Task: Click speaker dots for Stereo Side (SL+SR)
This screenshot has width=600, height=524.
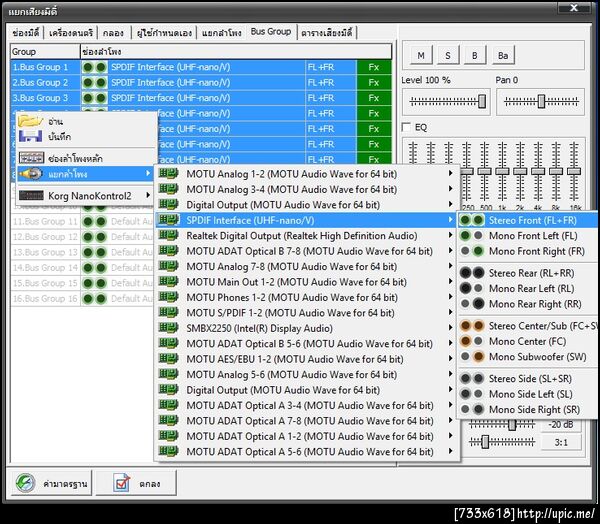Action: [472, 379]
